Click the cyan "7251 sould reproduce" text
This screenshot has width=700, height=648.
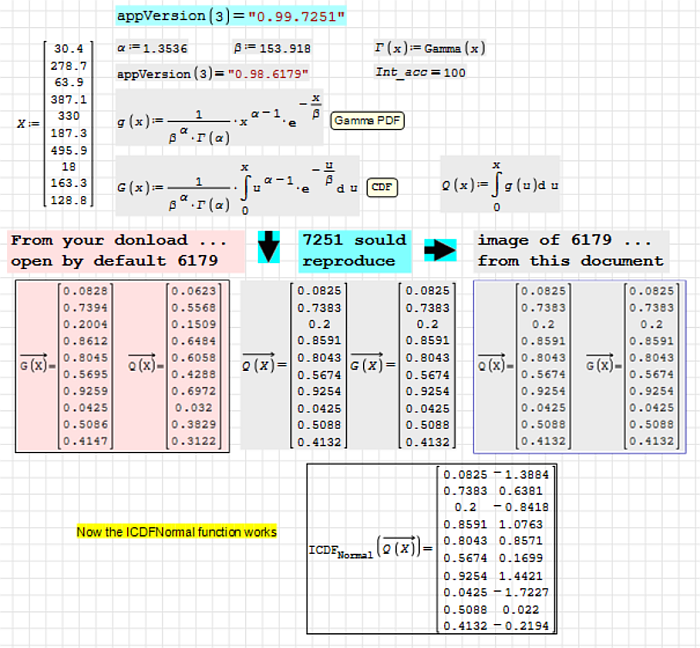pyautogui.click(x=354, y=251)
